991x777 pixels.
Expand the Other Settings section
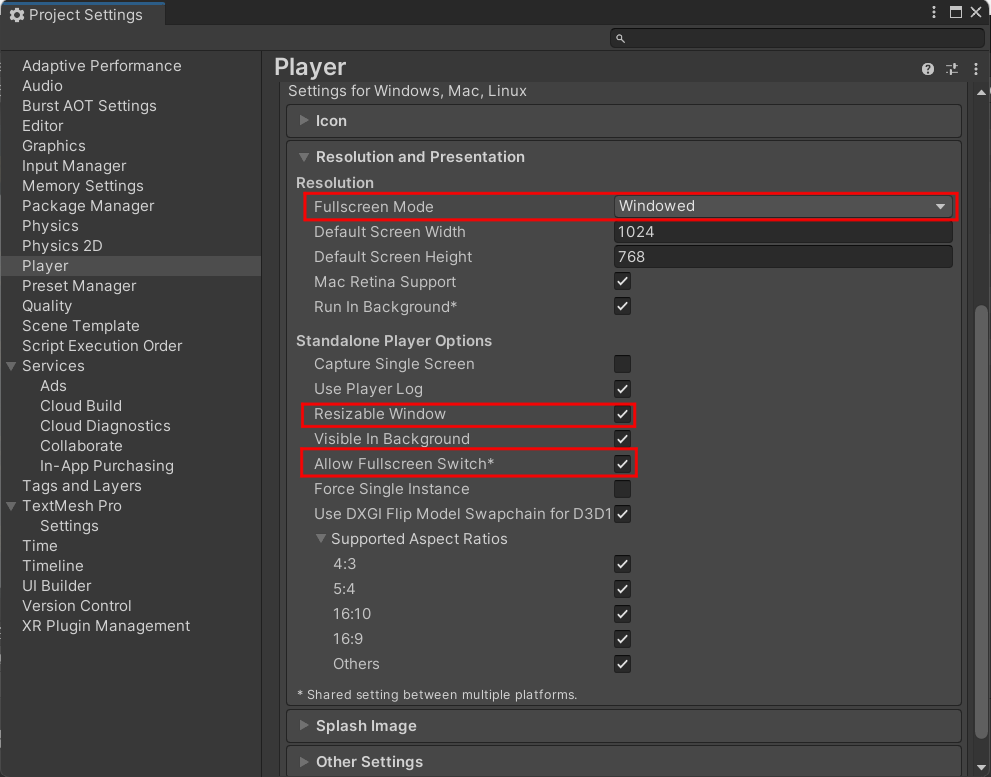pyautogui.click(x=304, y=761)
